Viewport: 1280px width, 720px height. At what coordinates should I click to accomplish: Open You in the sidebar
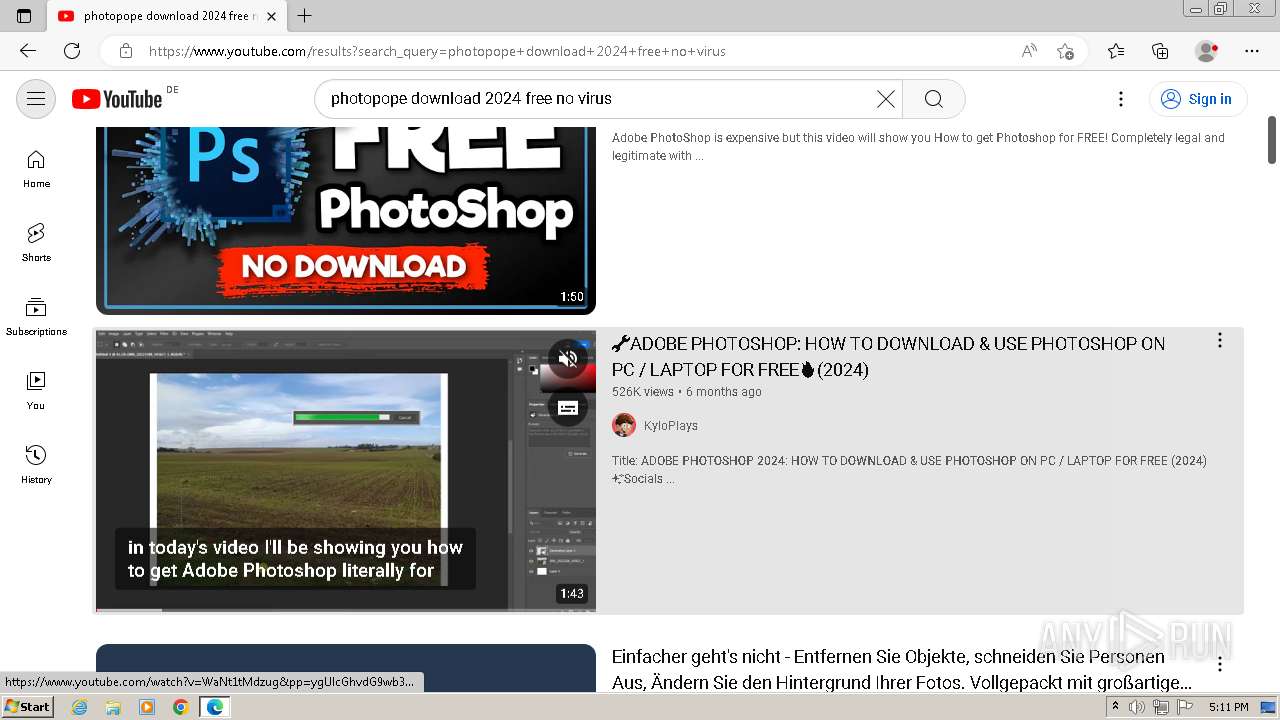36,391
